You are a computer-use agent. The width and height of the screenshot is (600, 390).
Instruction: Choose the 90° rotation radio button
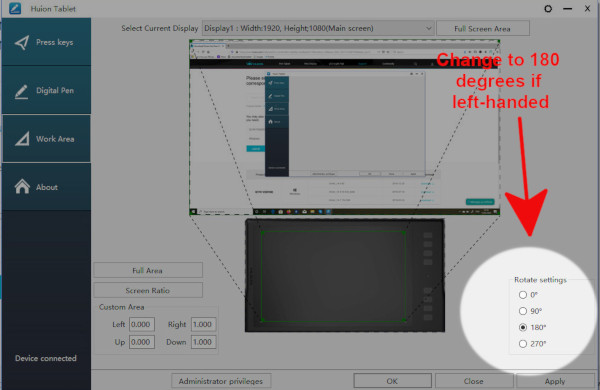pos(523,311)
